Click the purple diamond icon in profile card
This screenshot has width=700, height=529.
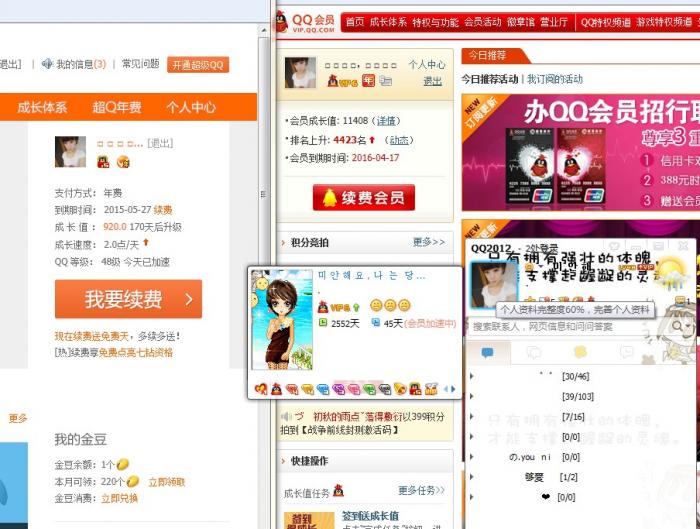coord(338,389)
